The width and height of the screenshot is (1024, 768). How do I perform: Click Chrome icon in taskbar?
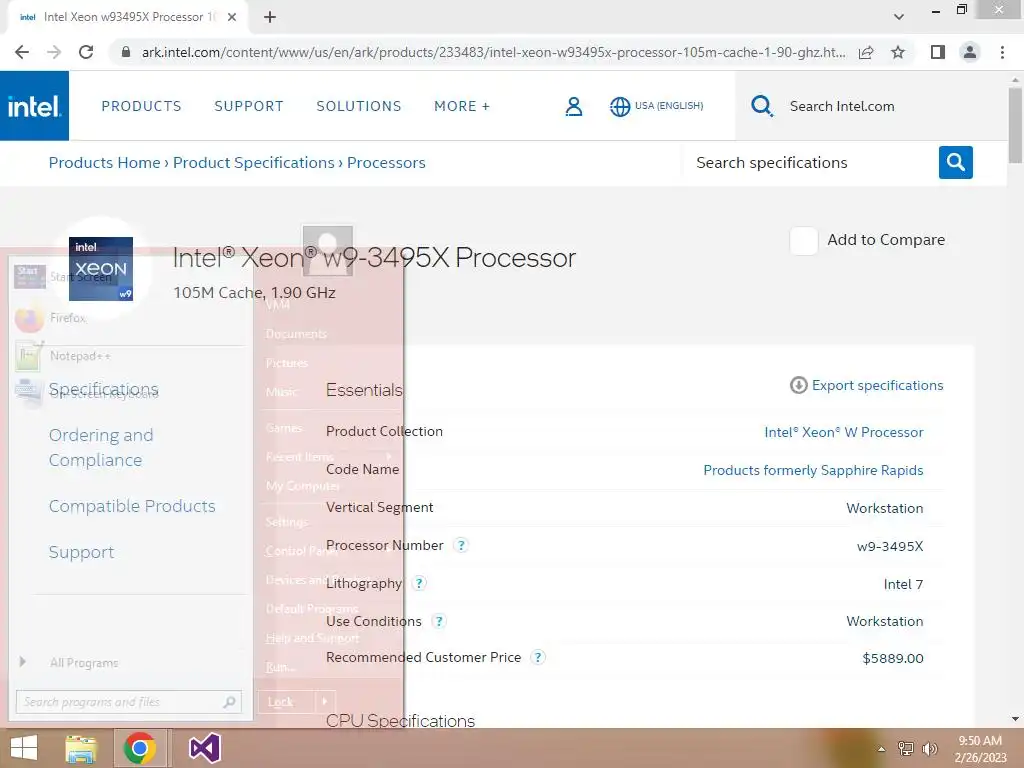140,748
